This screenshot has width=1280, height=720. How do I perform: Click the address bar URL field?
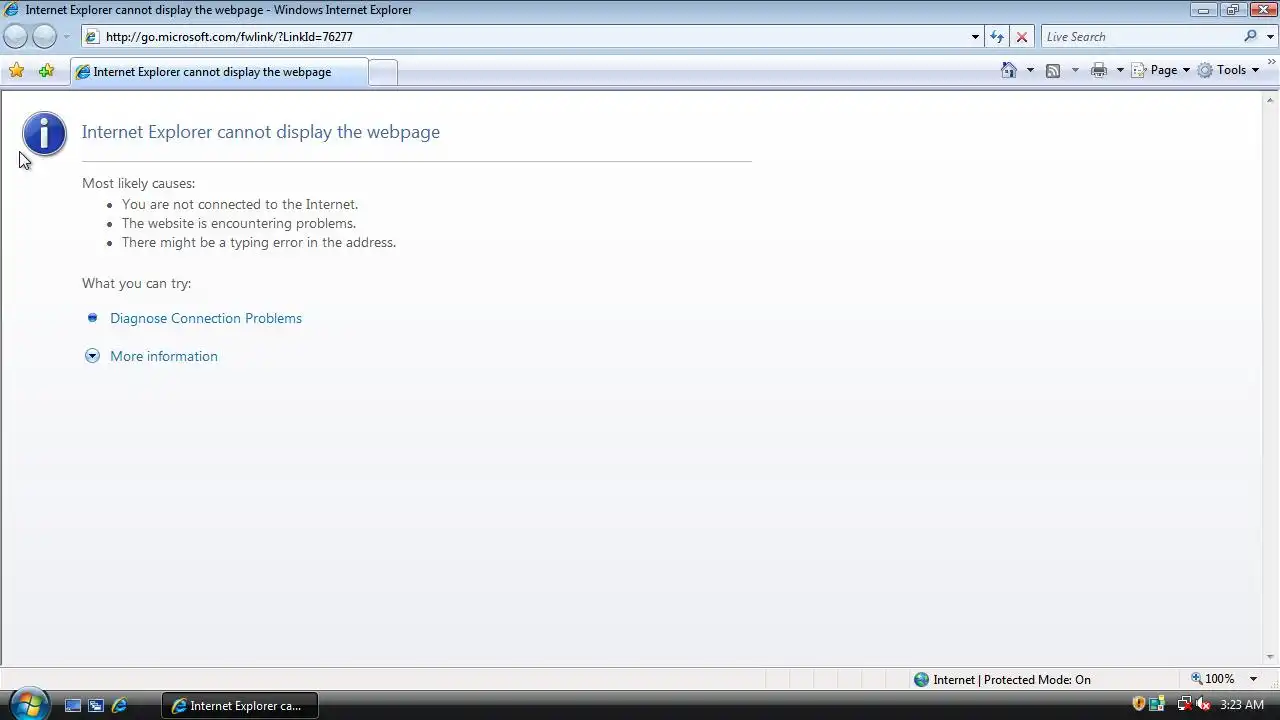[x=525, y=37]
